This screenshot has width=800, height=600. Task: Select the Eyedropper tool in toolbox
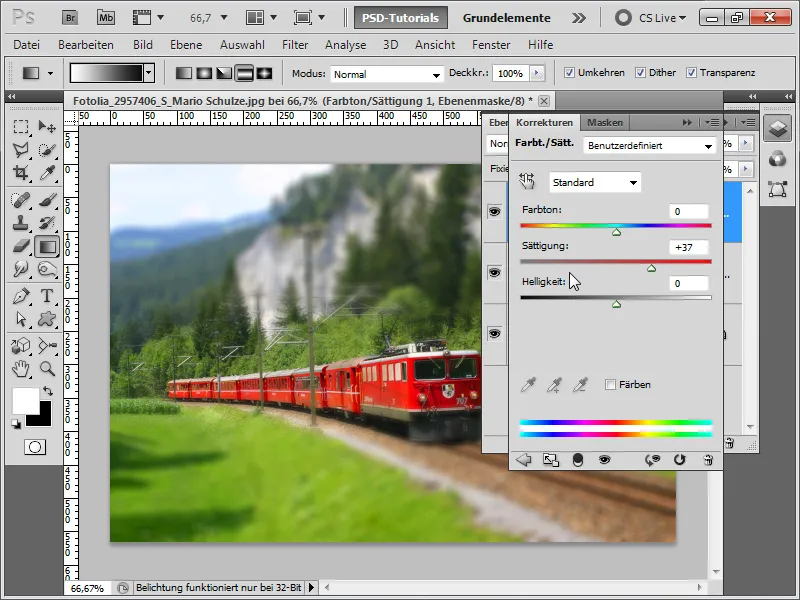pyautogui.click(x=47, y=172)
